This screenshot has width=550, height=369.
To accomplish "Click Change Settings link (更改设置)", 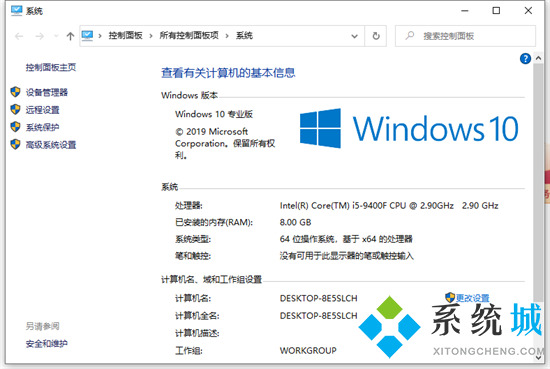I will point(472,298).
